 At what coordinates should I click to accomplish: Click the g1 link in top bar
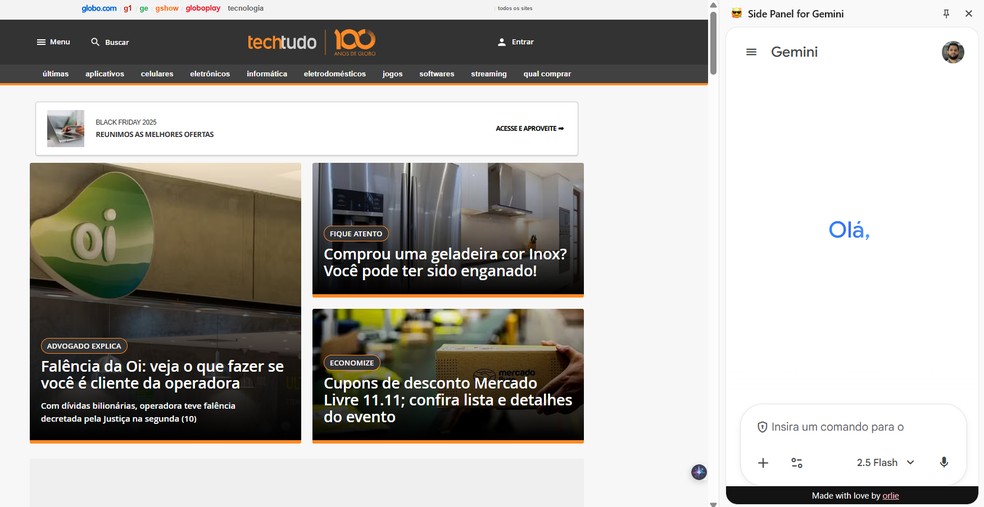click(x=128, y=8)
